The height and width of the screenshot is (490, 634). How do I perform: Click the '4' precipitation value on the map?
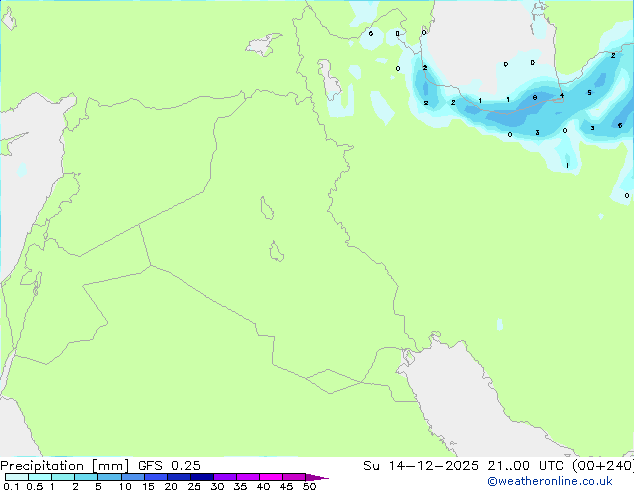click(562, 95)
